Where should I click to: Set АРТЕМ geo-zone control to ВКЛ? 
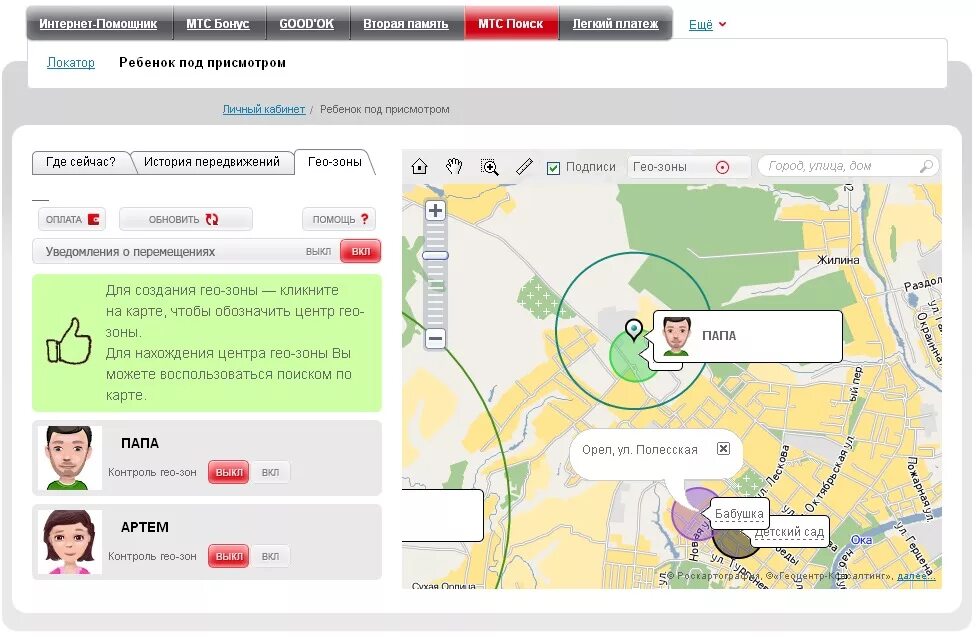click(x=270, y=556)
